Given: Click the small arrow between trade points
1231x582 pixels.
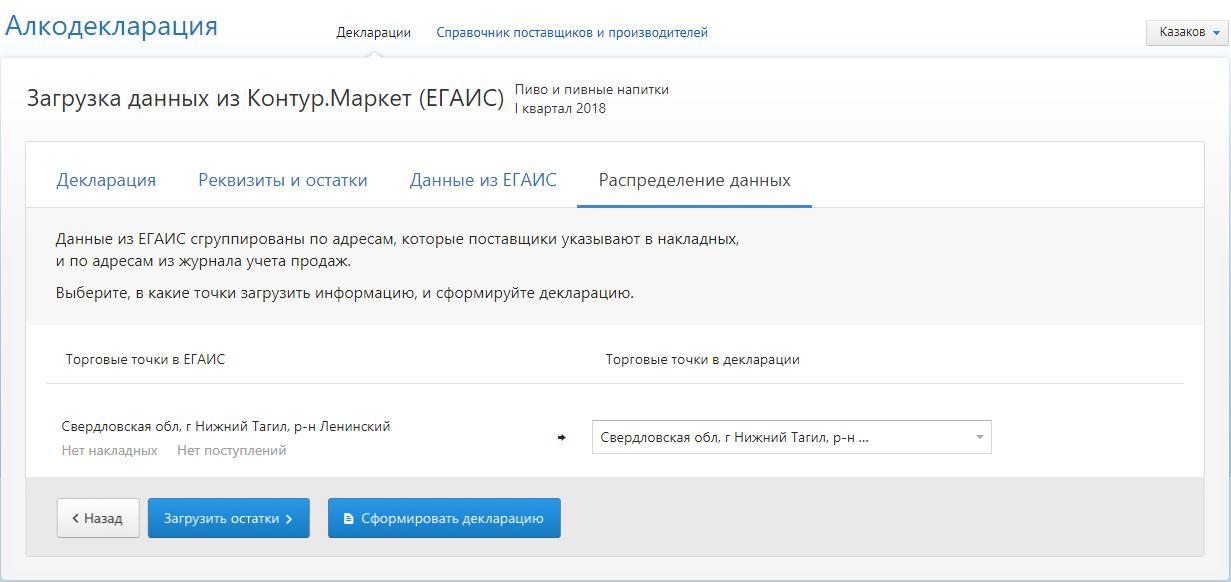Looking at the screenshot, I should point(561,437).
